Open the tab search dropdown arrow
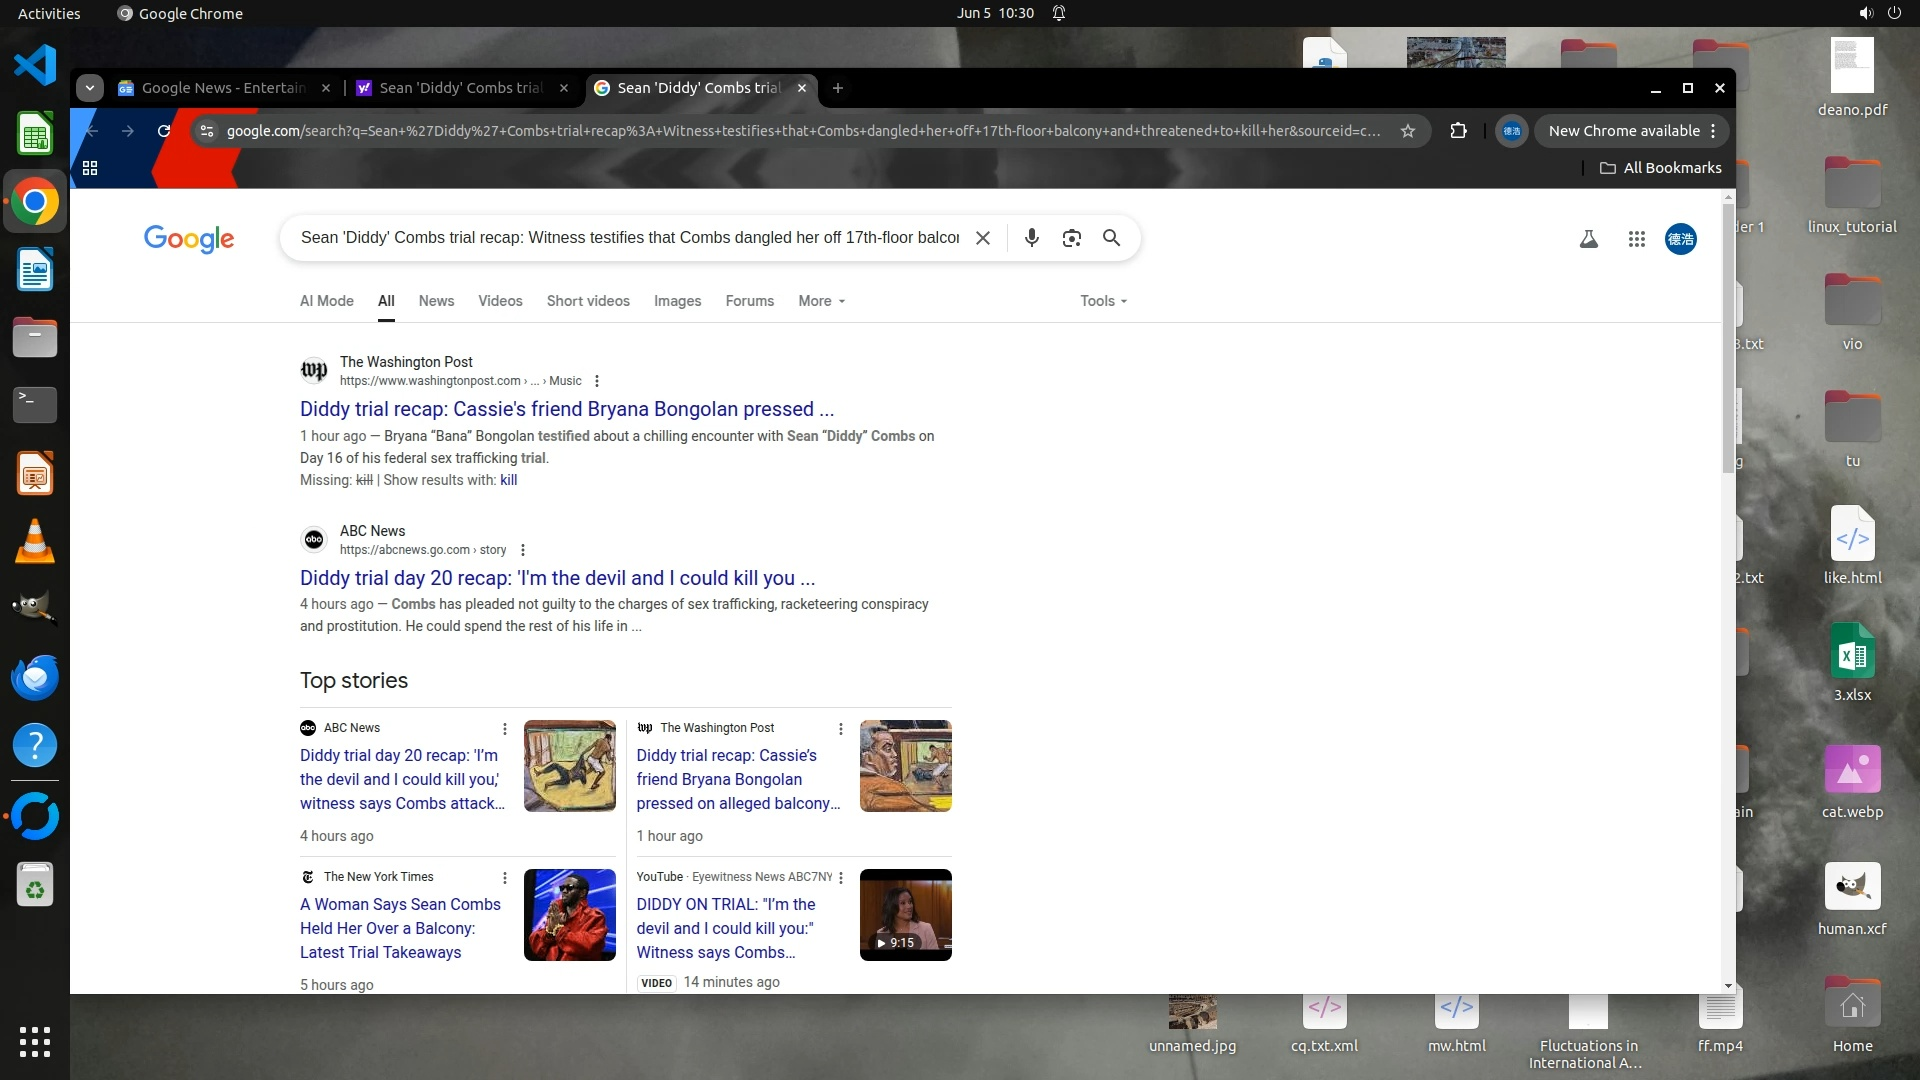Image resolution: width=1920 pixels, height=1080 pixels. [90, 88]
